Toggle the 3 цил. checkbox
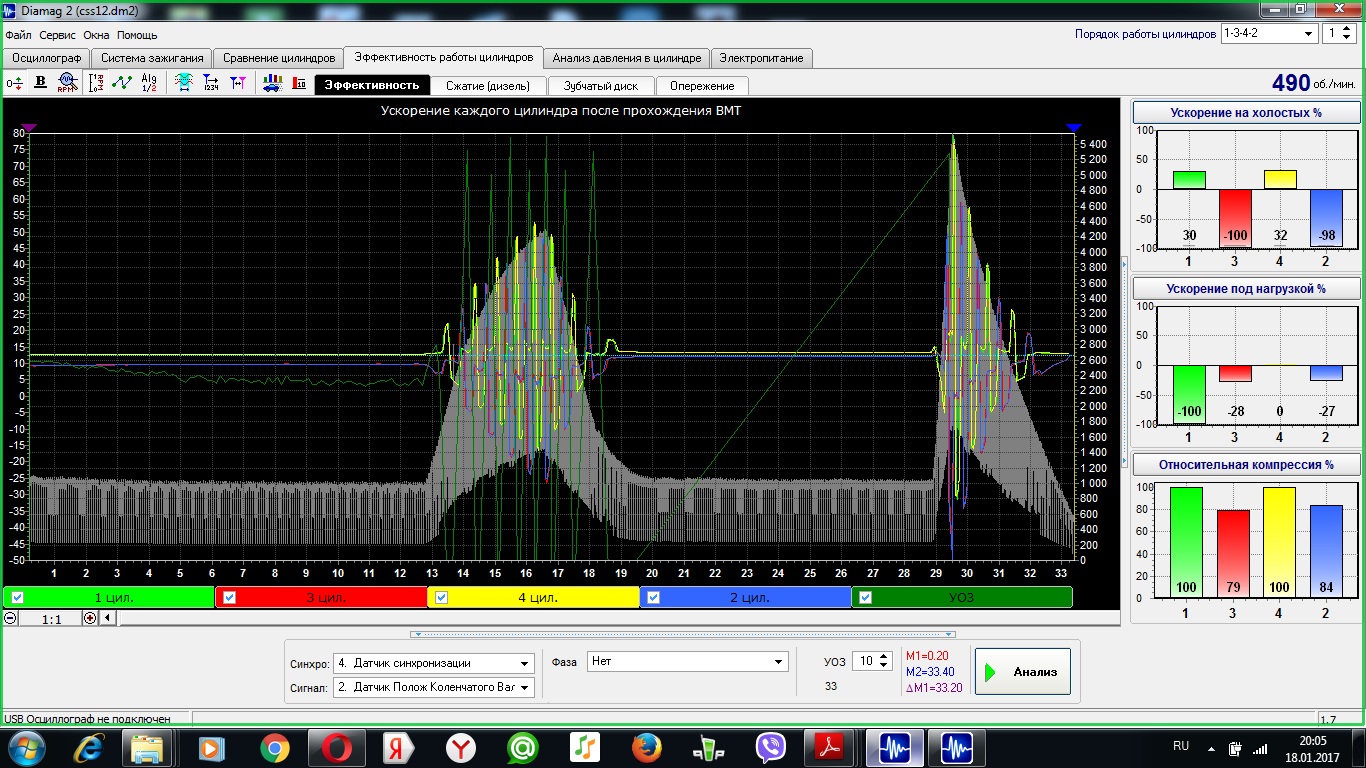This screenshot has width=1366, height=768. pyautogui.click(x=230, y=598)
